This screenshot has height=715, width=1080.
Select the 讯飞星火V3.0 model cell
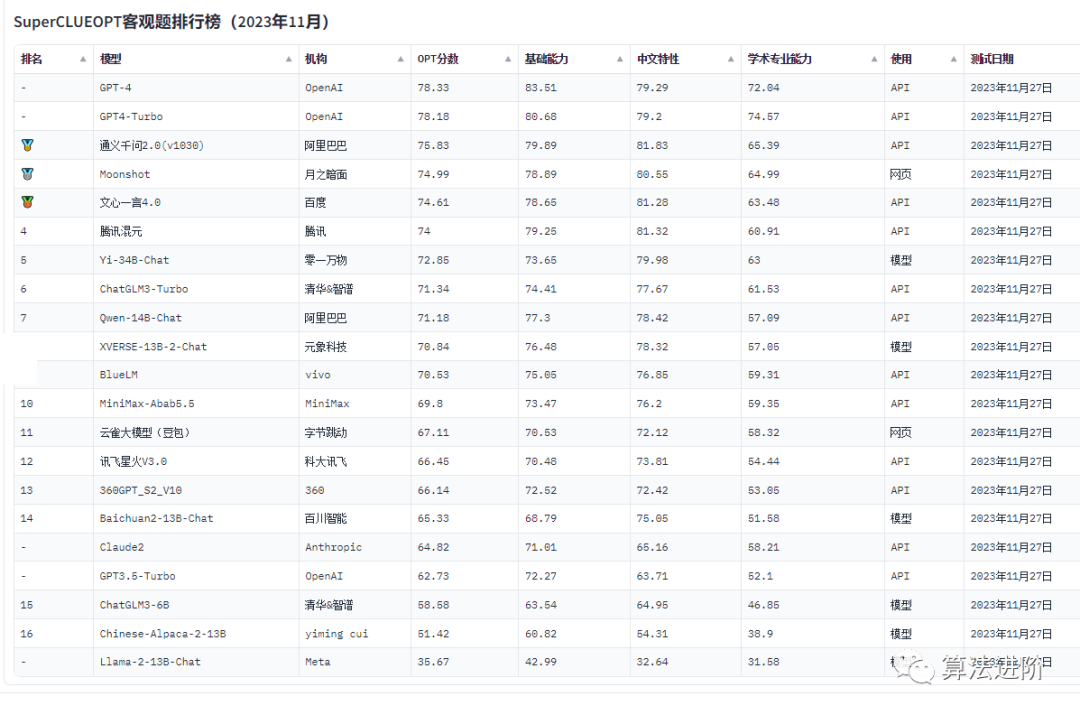(x=196, y=462)
